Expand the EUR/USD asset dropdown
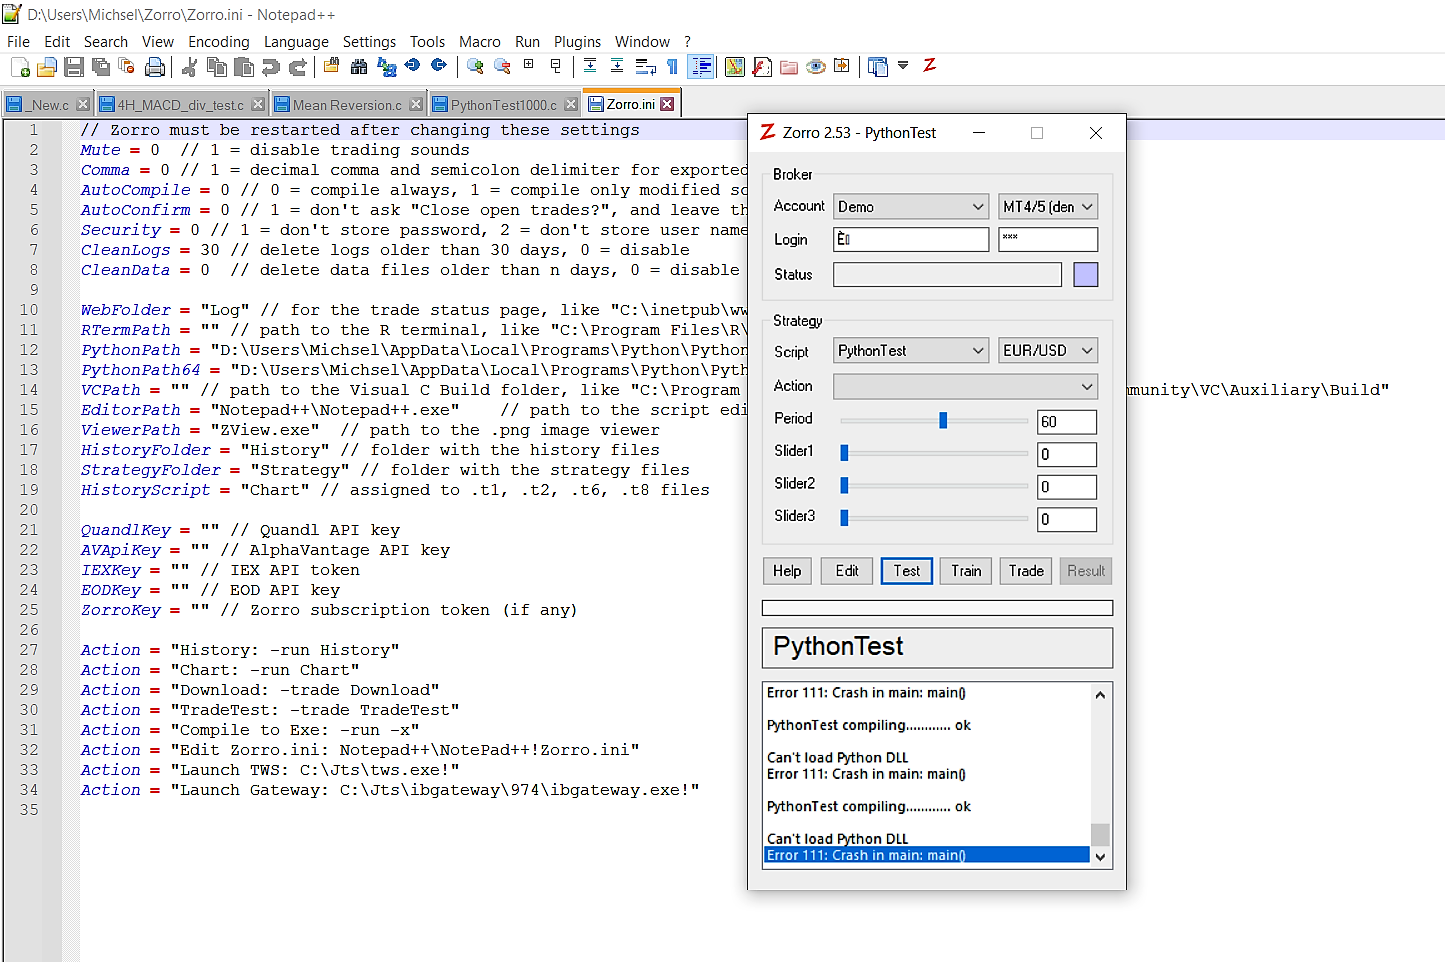Screen dimensions: 1445x962 pyautogui.click(x=1048, y=351)
